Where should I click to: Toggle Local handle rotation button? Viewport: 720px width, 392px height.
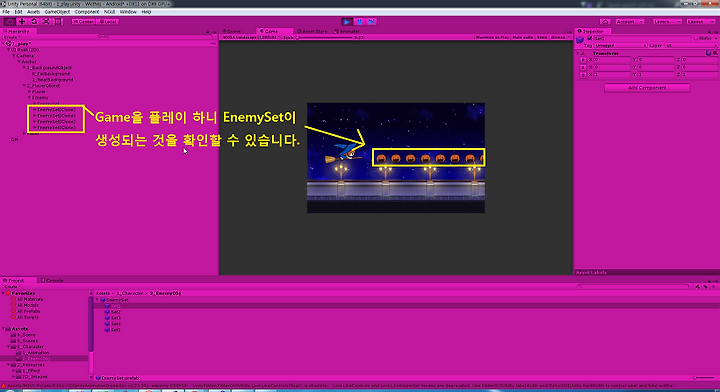click(108, 22)
